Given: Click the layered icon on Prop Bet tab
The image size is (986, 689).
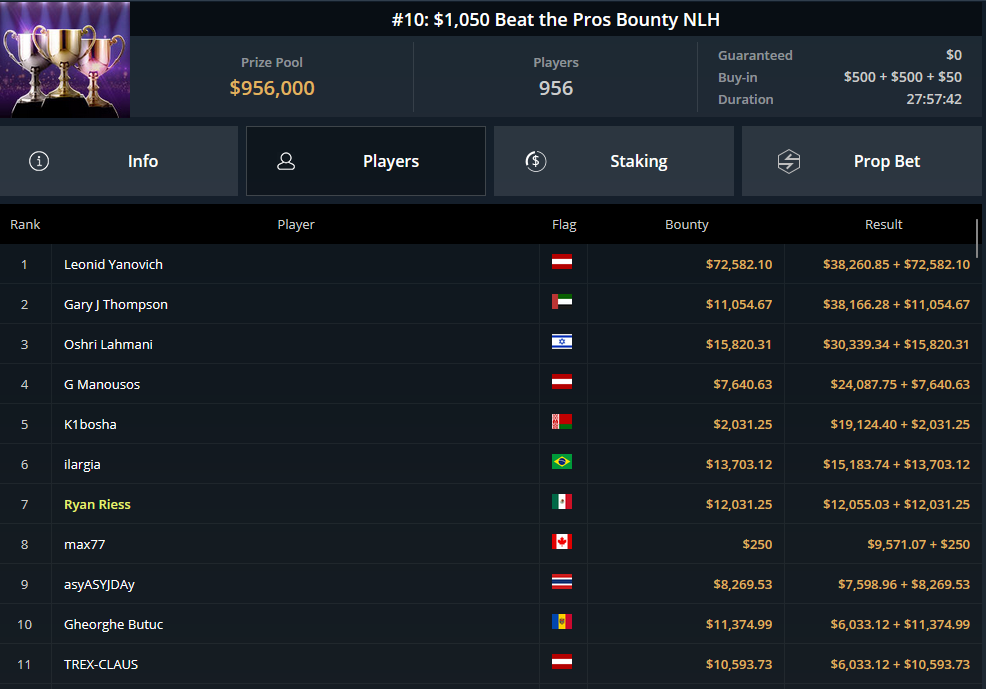Looking at the screenshot, I should click(788, 160).
